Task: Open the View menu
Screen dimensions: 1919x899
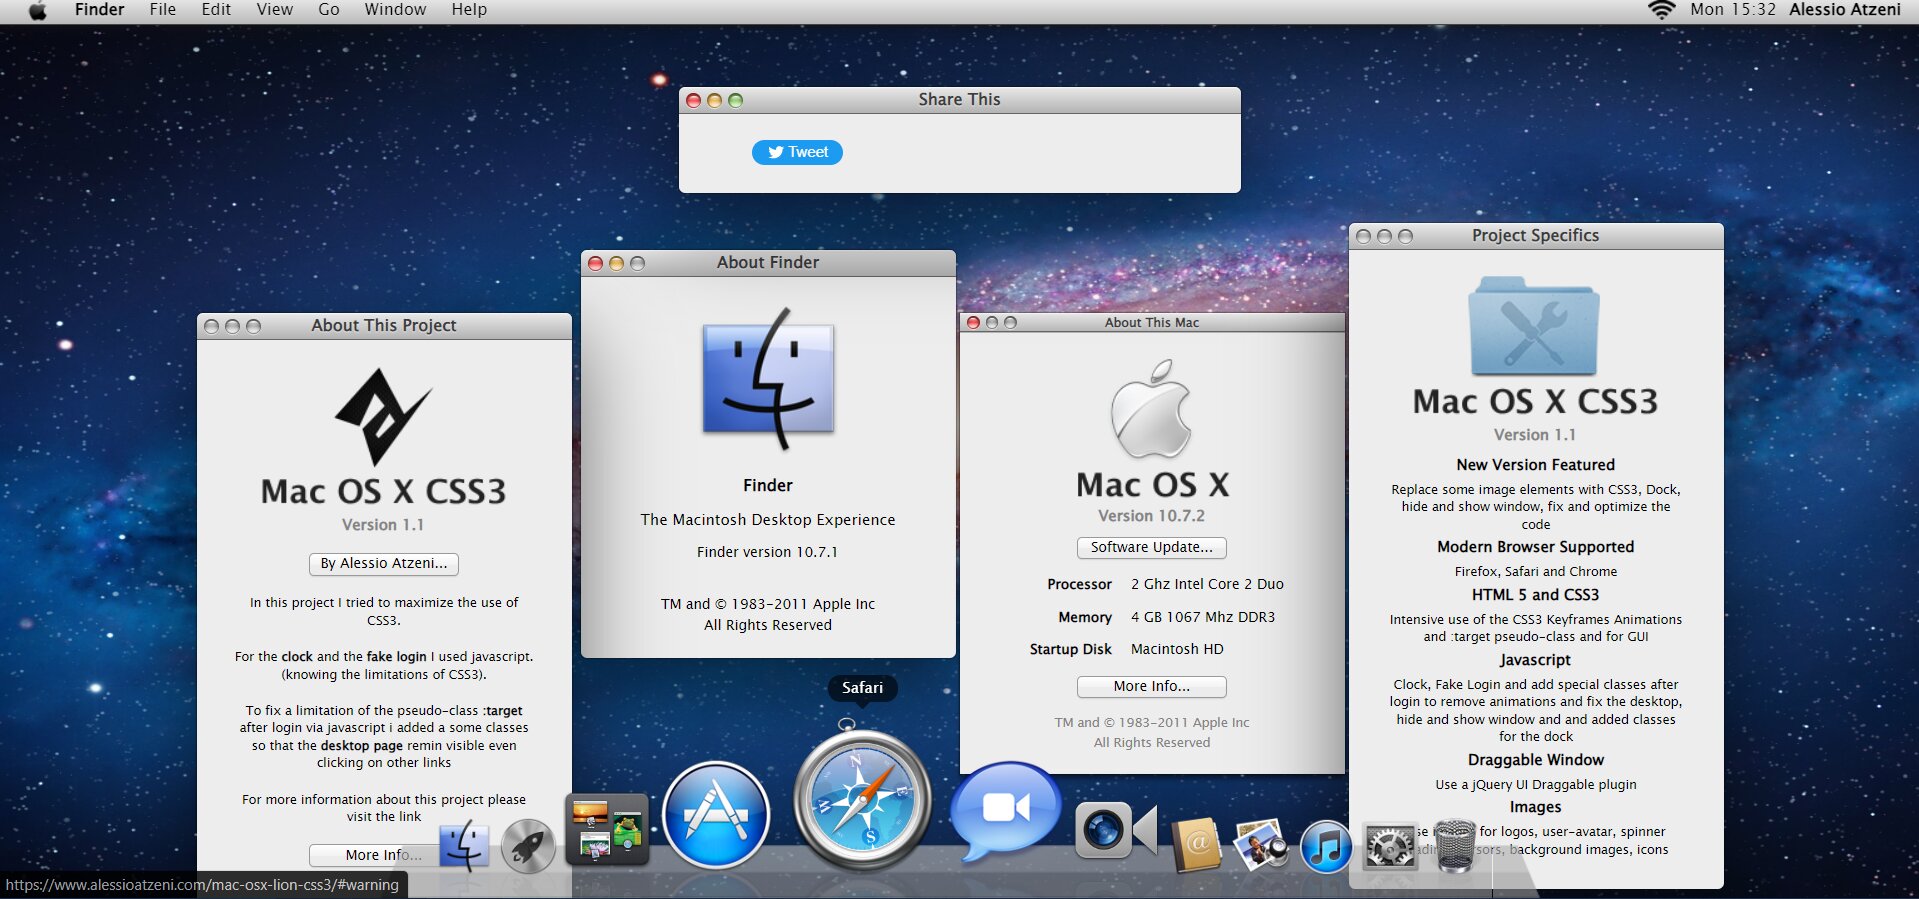Action: [x=274, y=10]
